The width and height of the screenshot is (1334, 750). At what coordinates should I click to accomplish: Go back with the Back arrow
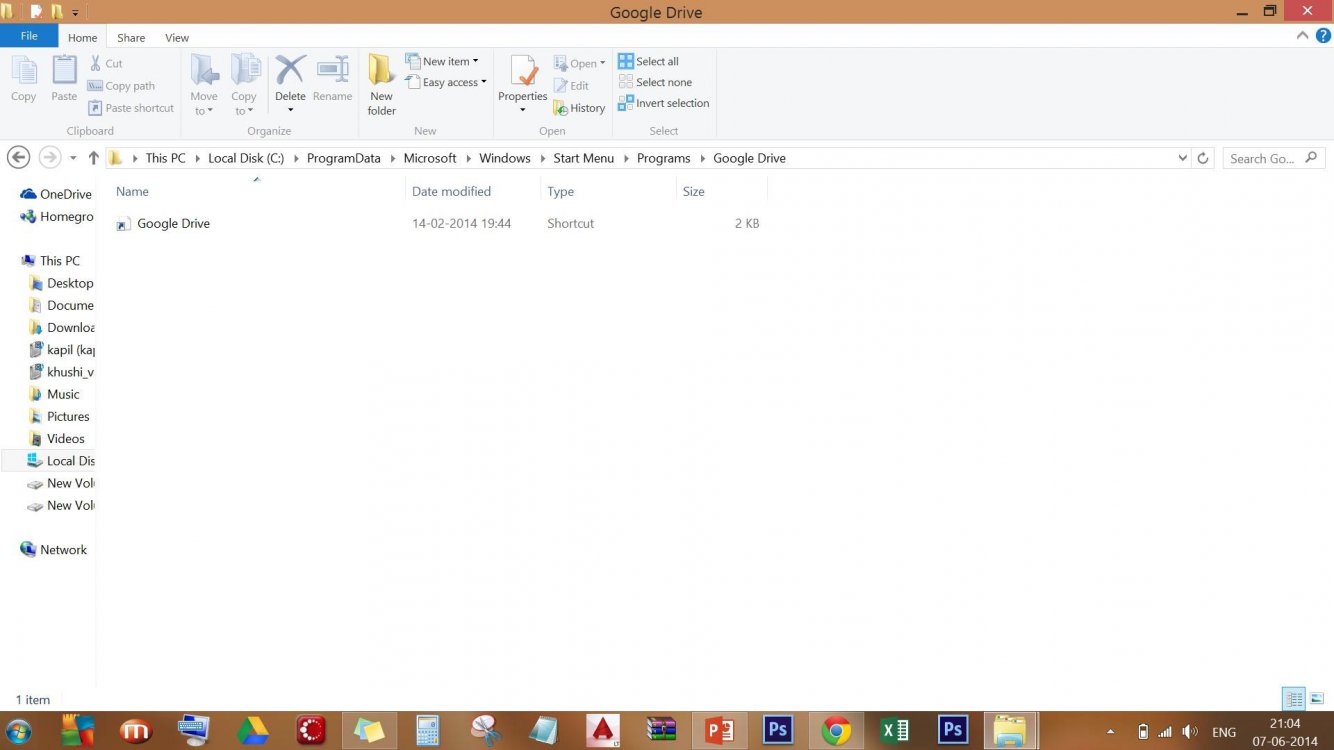pos(18,158)
